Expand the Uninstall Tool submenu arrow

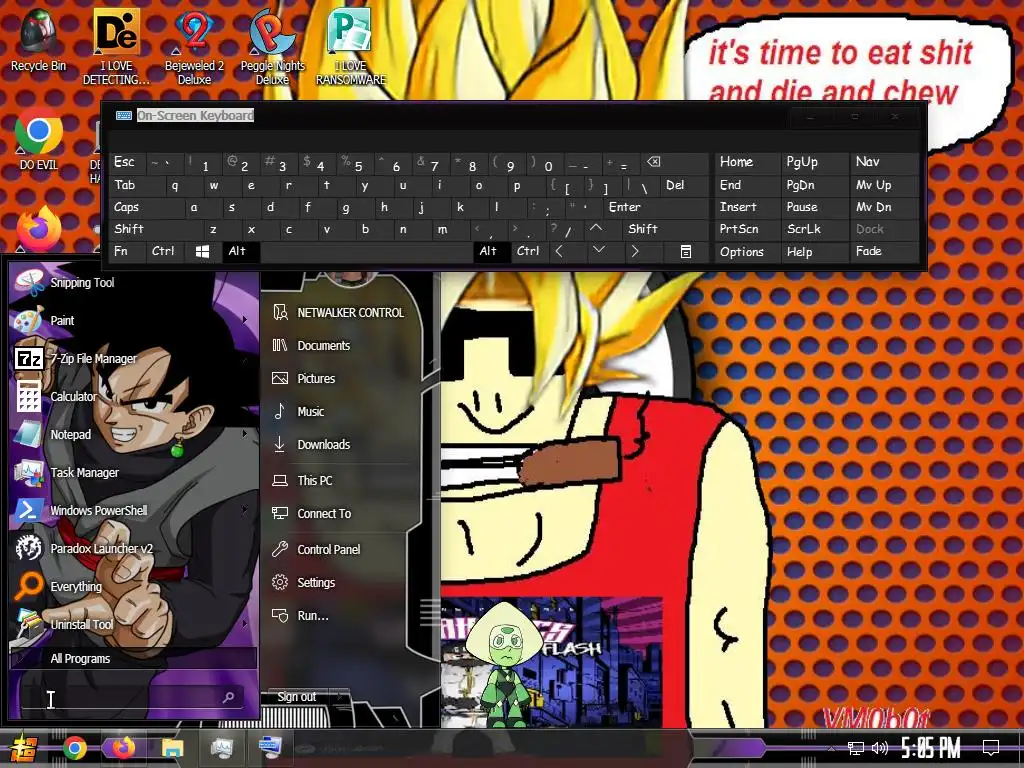[245, 624]
